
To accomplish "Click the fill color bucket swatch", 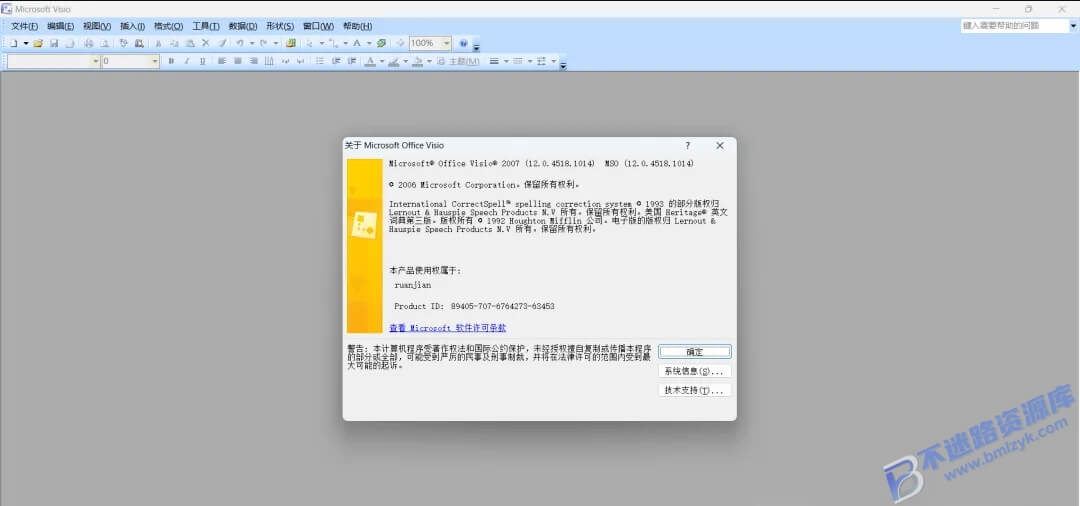I will point(417,61).
